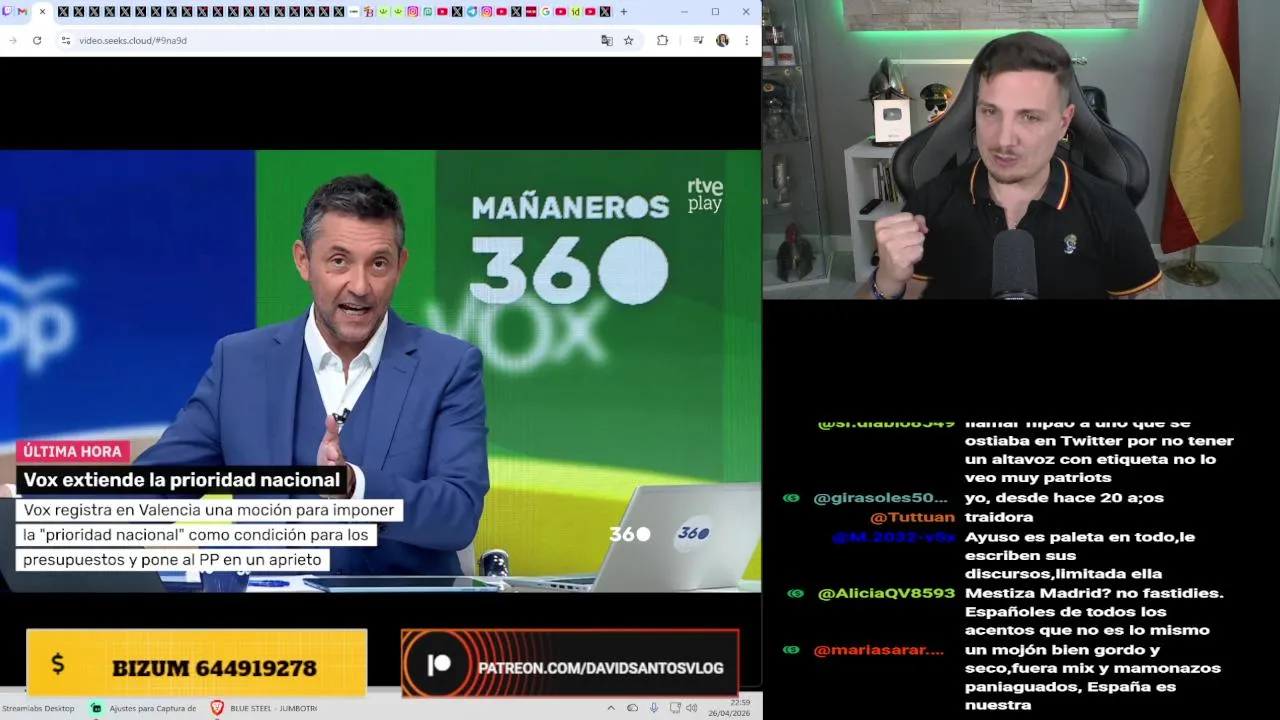Click the PATREON.COM/DAVIDSANTOSVLOG banner
Image resolution: width=1280 pixels, height=720 pixels.
pos(570,663)
